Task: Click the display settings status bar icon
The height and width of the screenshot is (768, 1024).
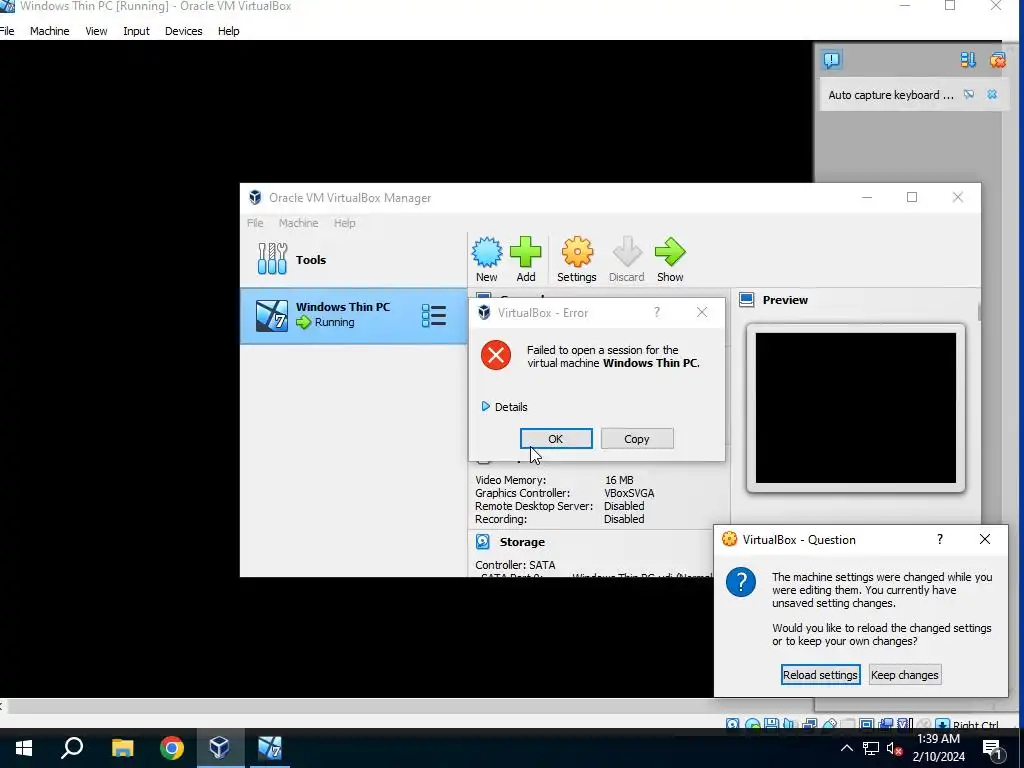Action: (867, 724)
